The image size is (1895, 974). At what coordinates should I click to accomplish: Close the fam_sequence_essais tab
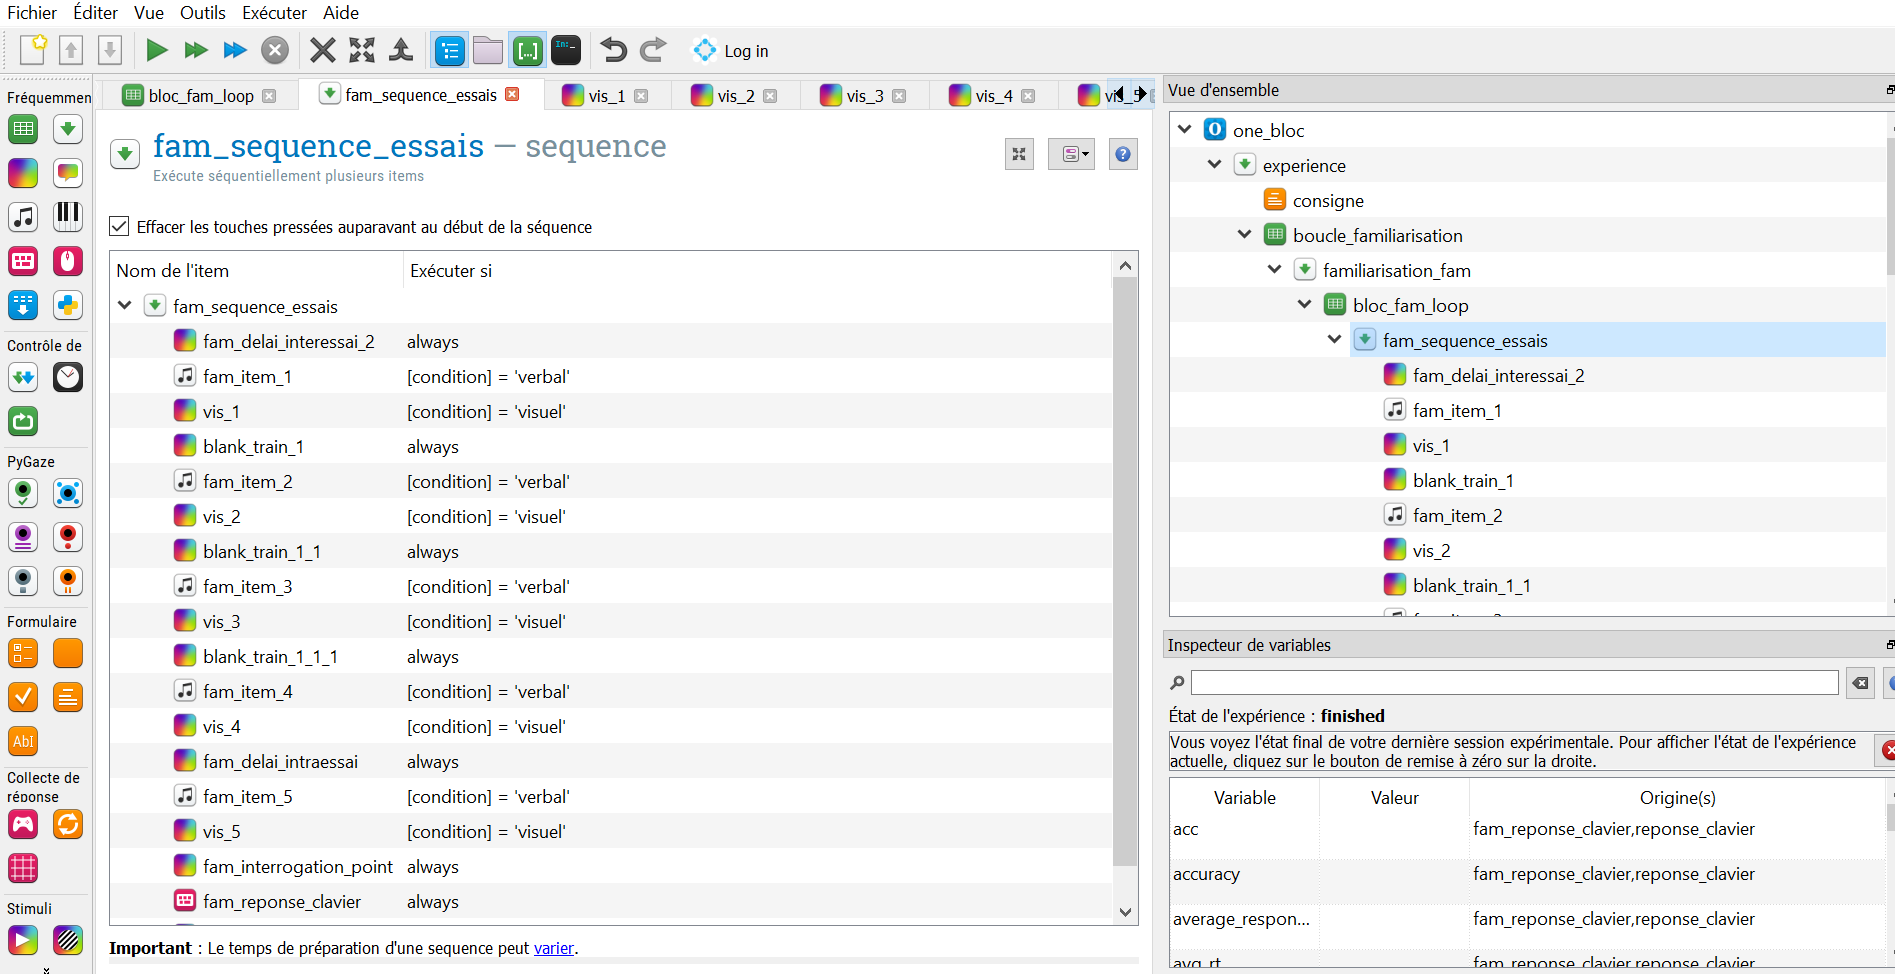[512, 94]
